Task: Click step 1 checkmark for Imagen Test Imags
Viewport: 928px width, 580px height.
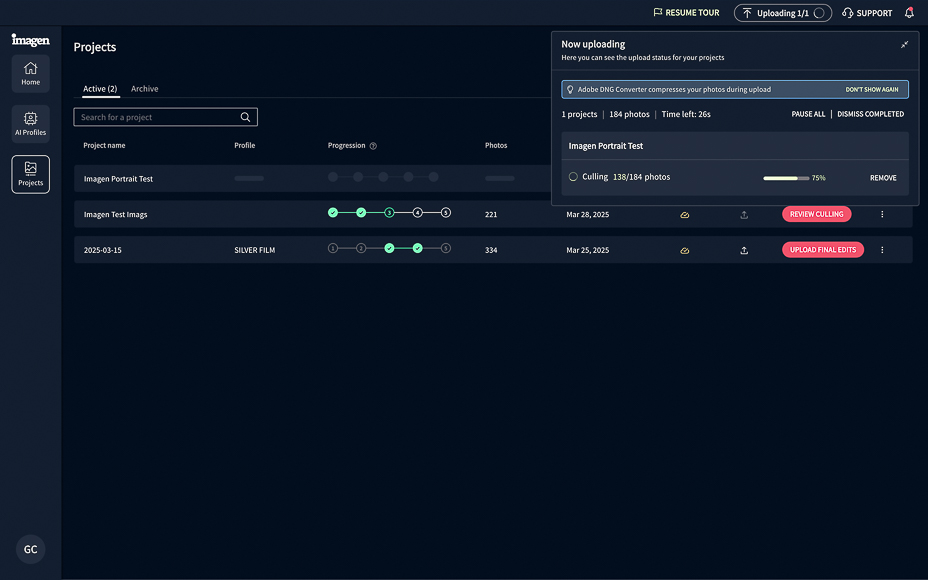Action: [333, 212]
